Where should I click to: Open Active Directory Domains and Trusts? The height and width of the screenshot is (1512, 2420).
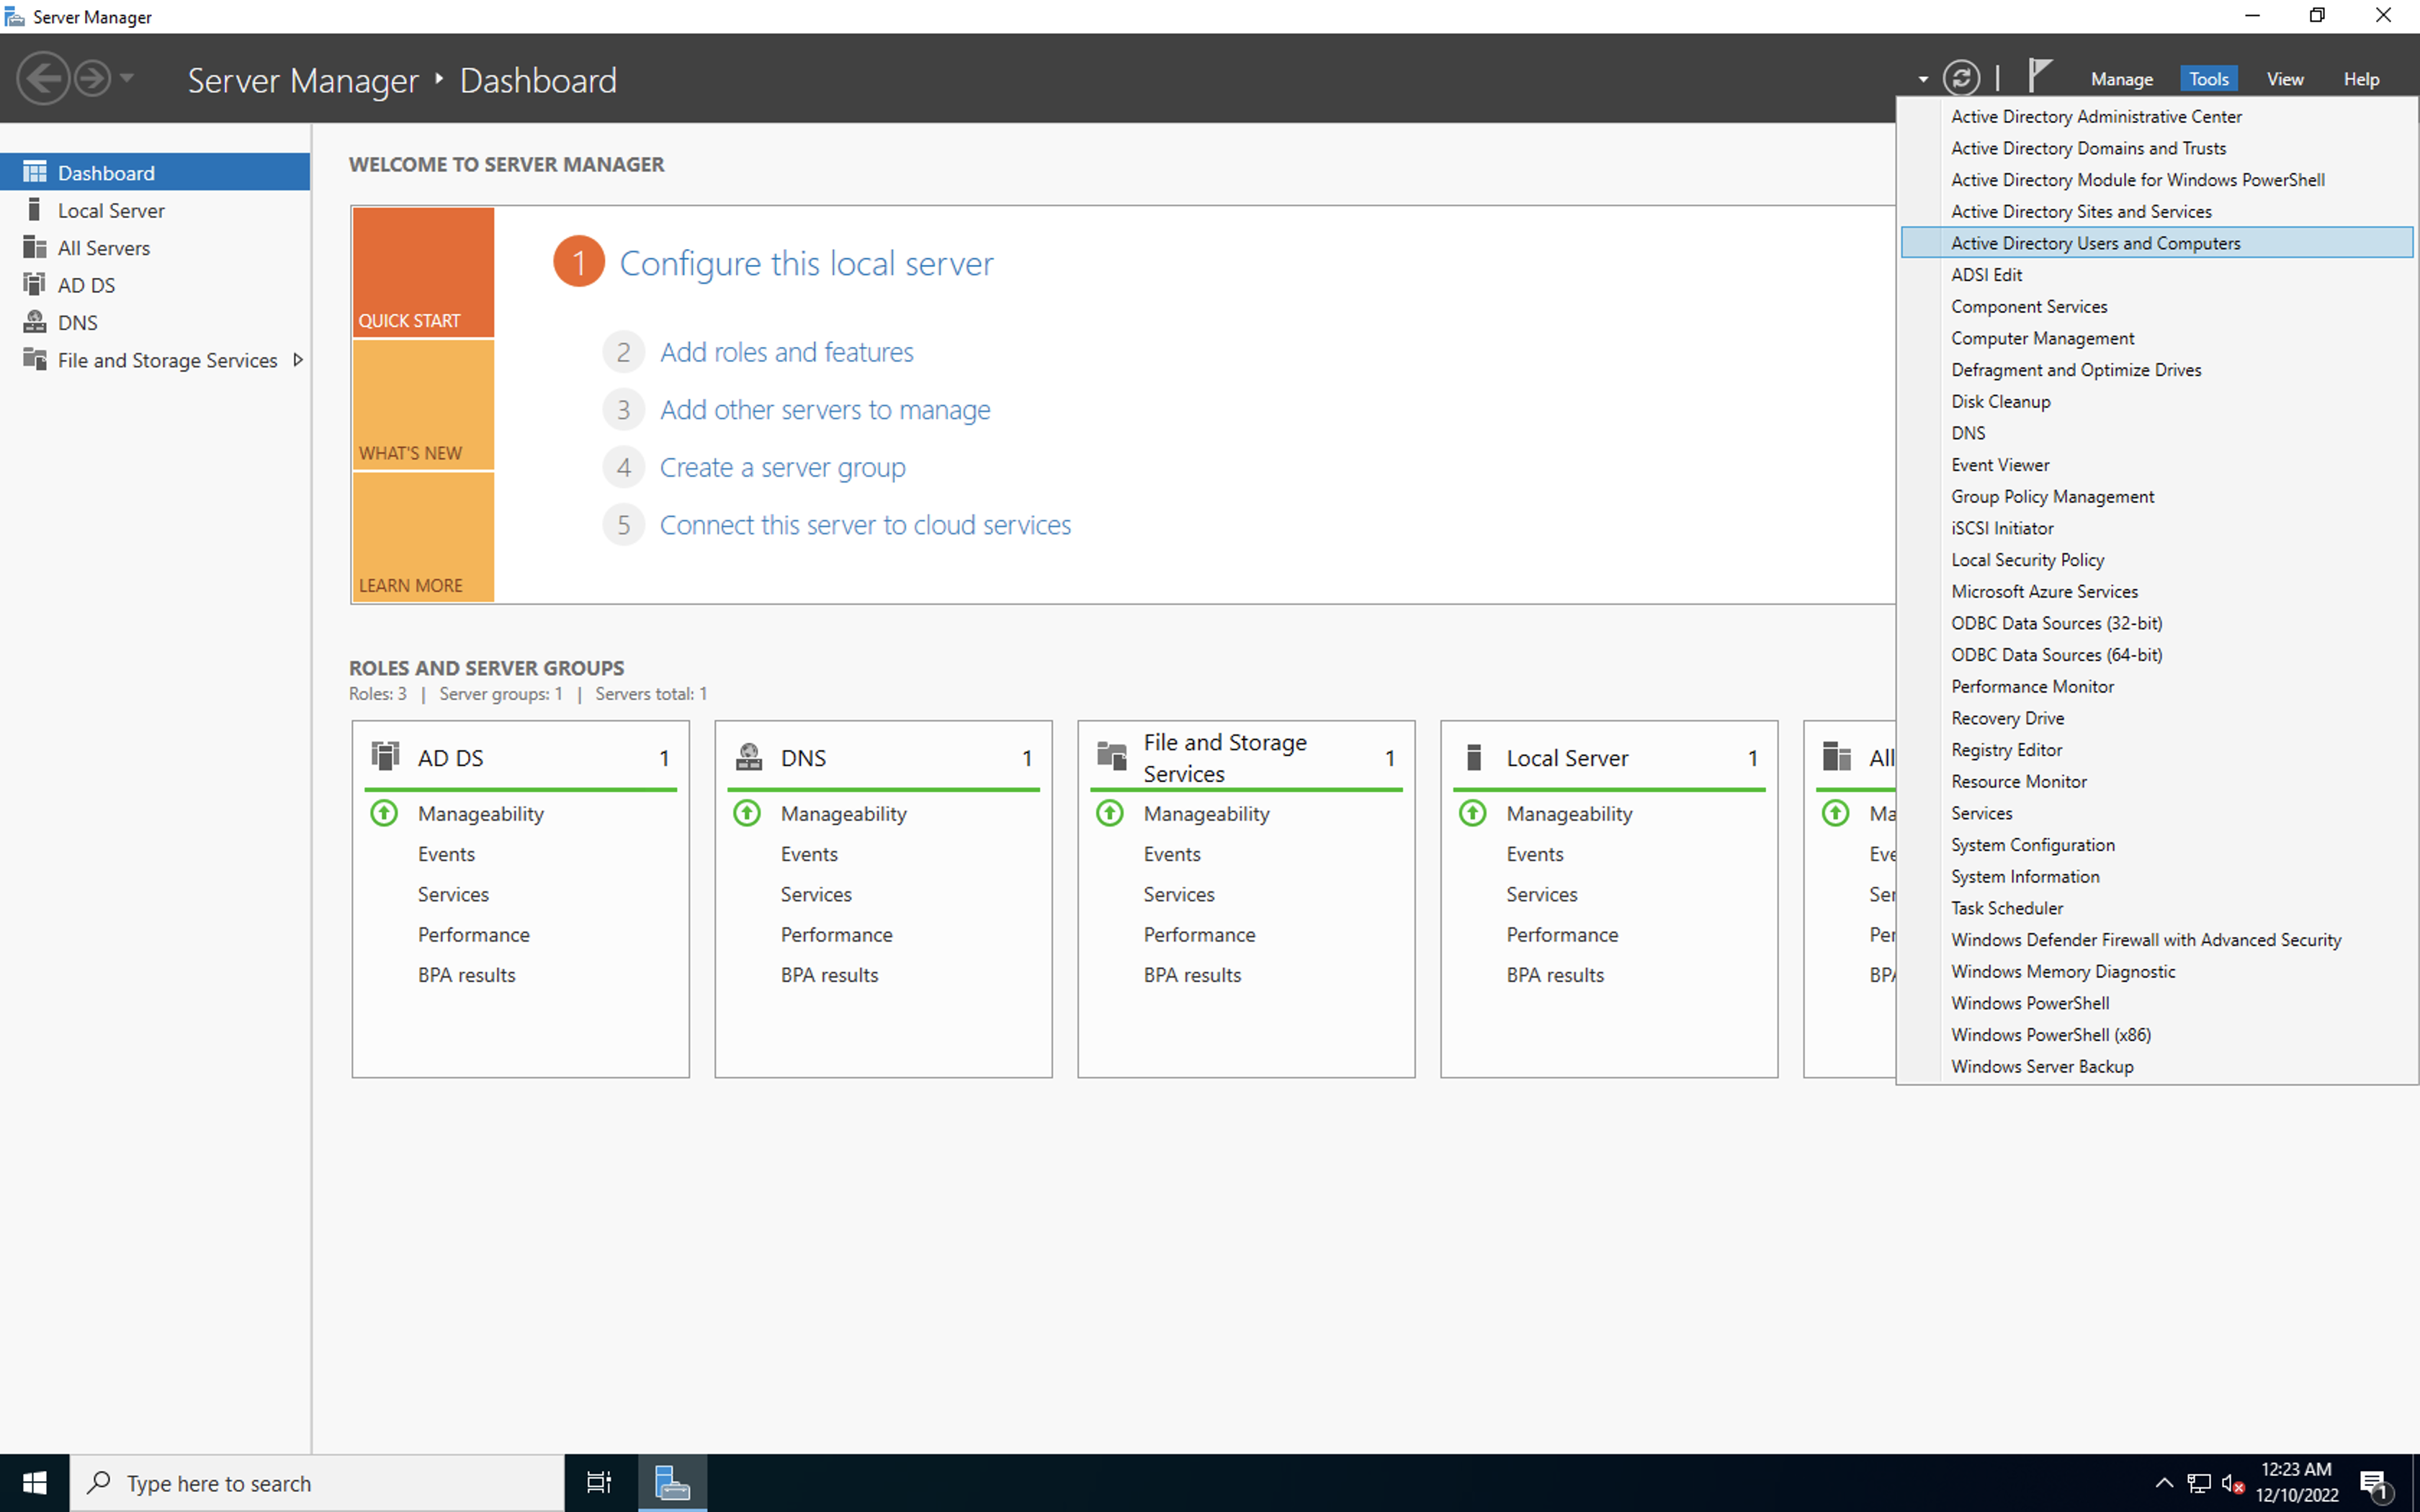[x=2157, y=148]
